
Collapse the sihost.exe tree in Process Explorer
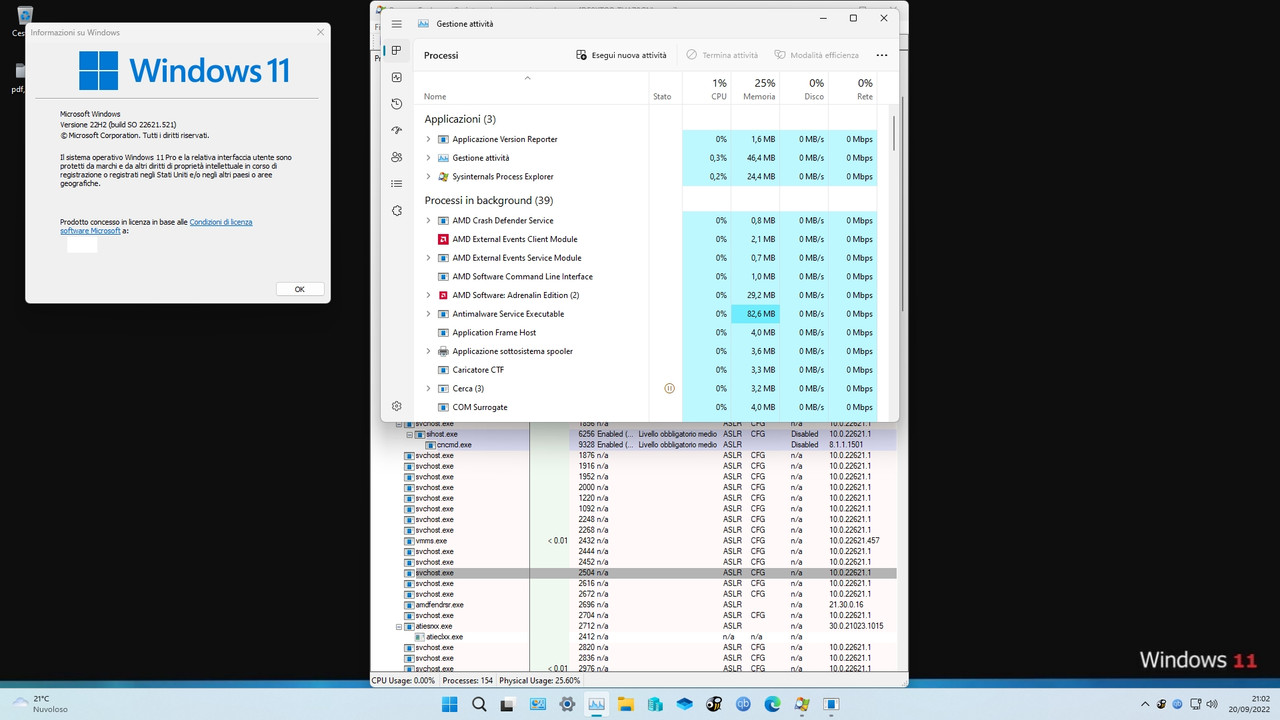[409, 434]
